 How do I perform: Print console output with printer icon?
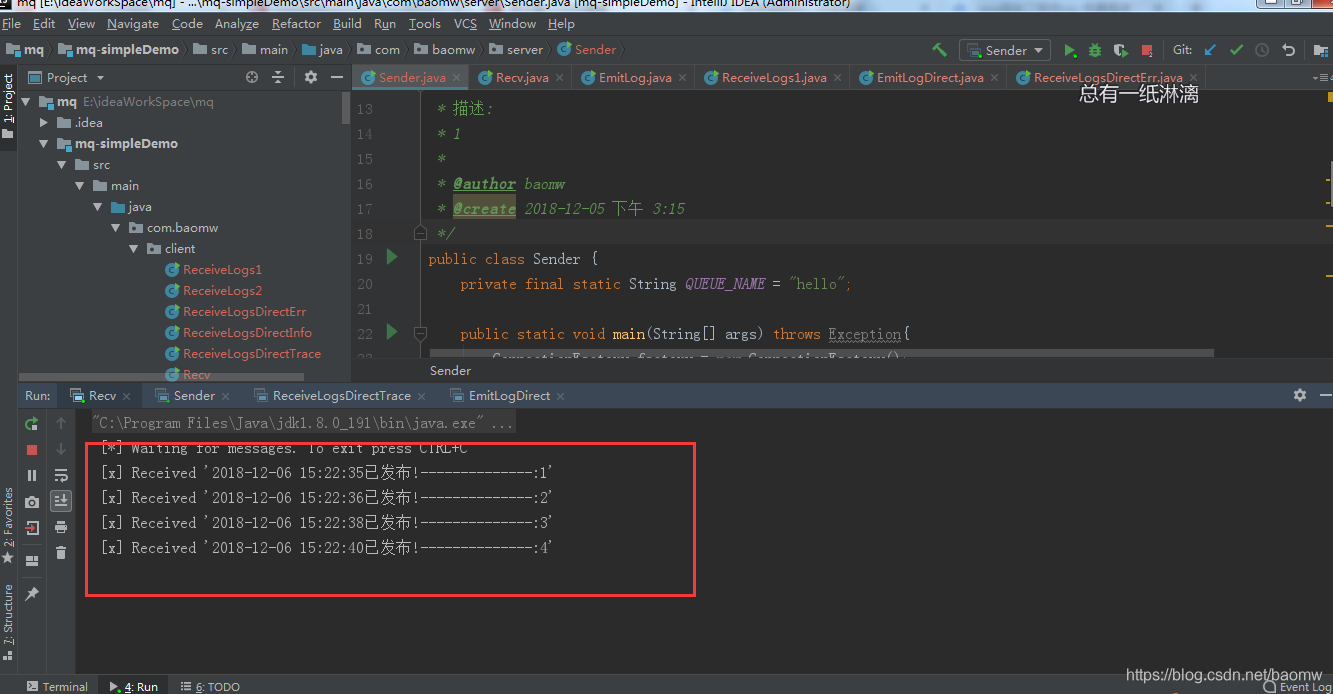[x=61, y=527]
